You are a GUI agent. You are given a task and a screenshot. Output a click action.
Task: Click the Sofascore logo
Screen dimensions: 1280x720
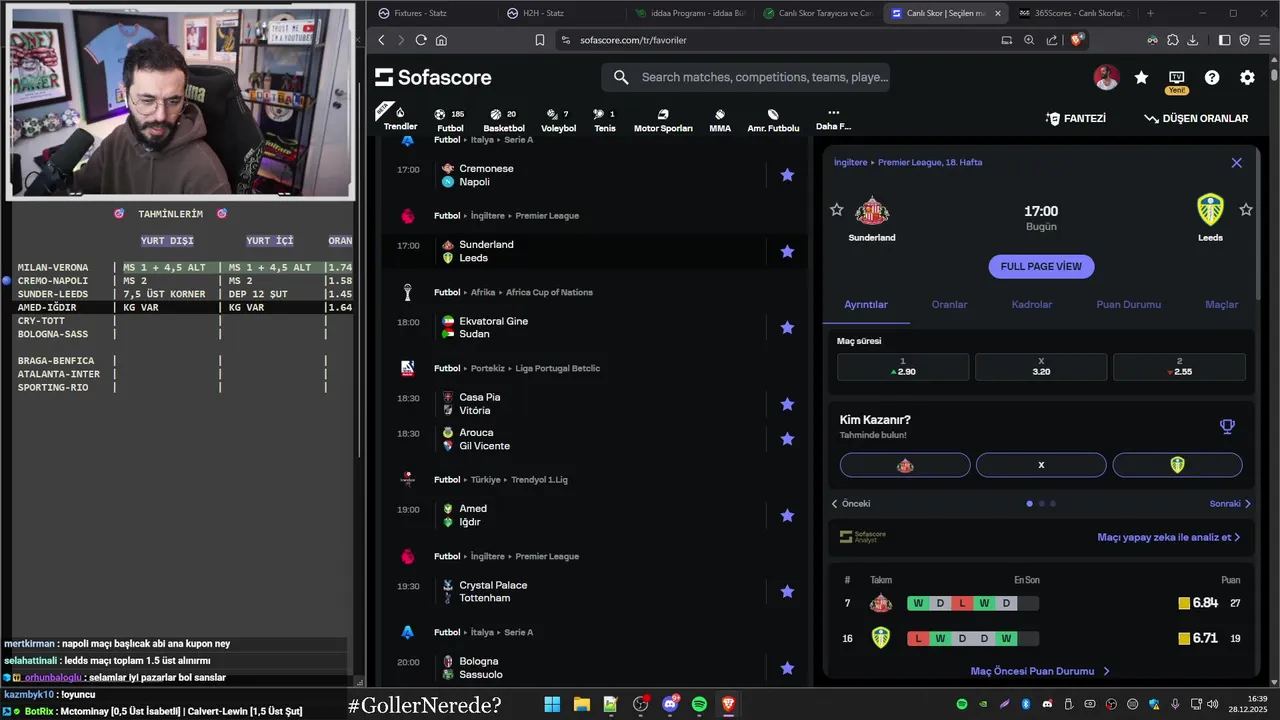433,77
